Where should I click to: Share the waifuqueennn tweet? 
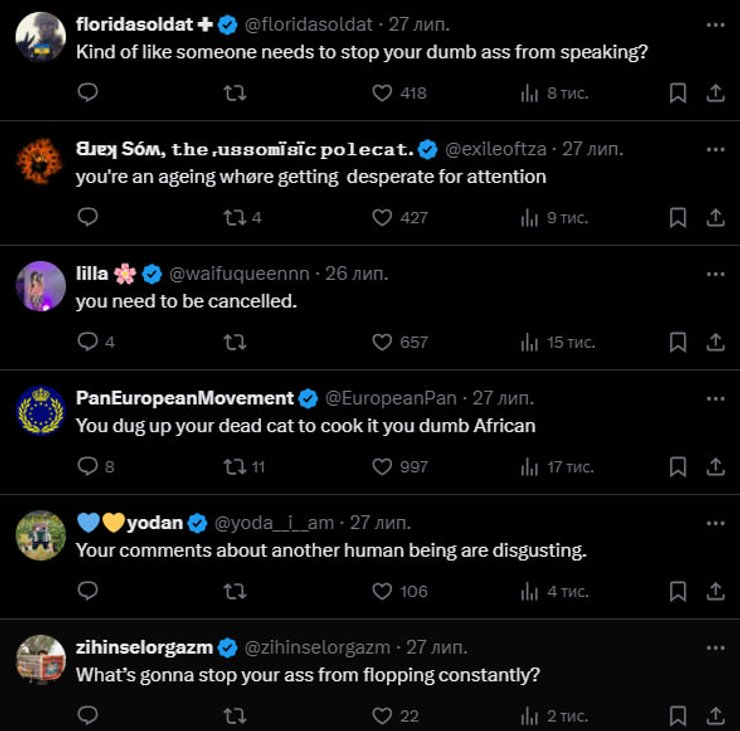[715, 342]
